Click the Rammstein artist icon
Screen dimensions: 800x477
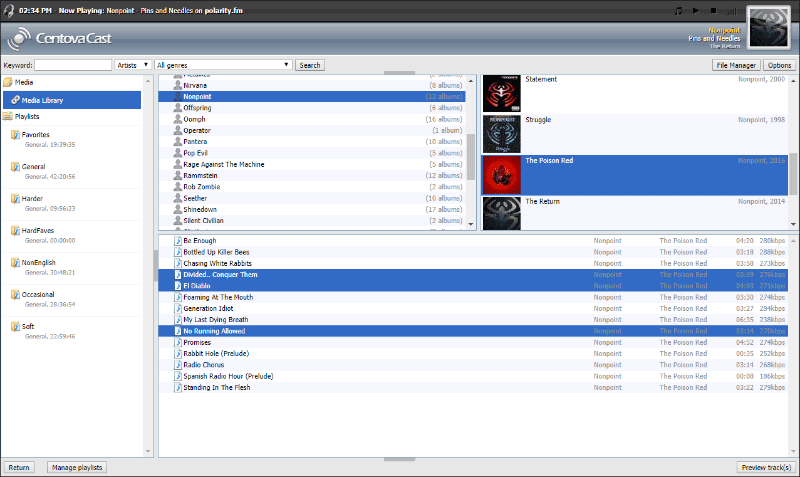pyautogui.click(x=177, y=175)
